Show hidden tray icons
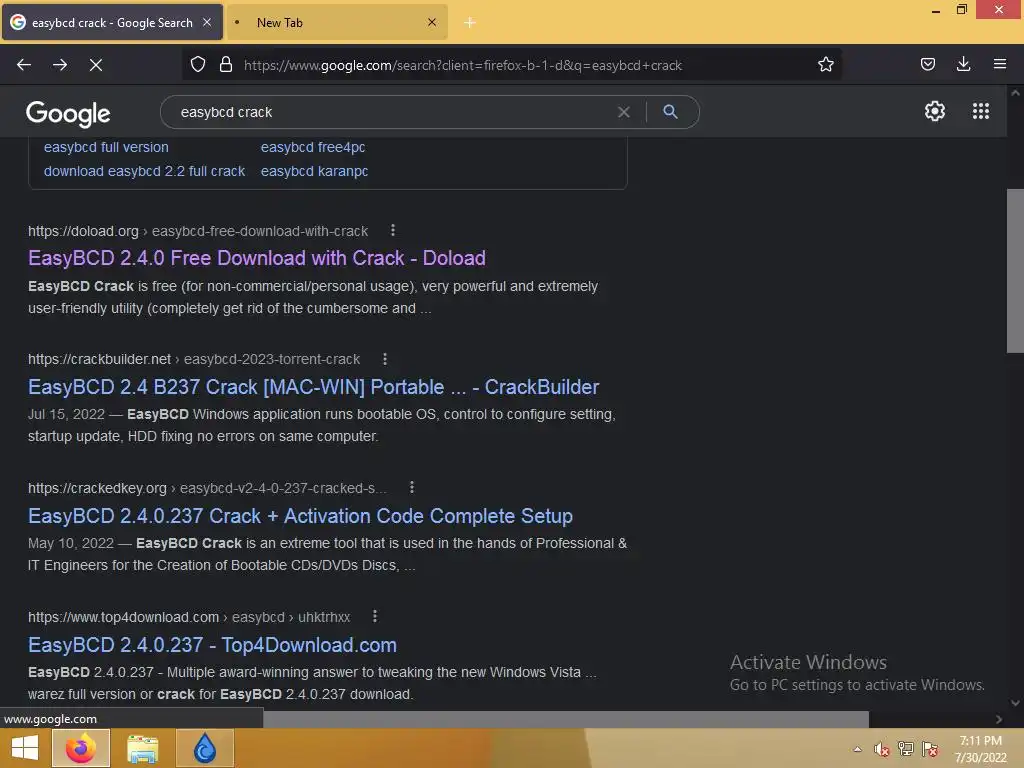Screen dimensions: 1024x768 (857, 749)
